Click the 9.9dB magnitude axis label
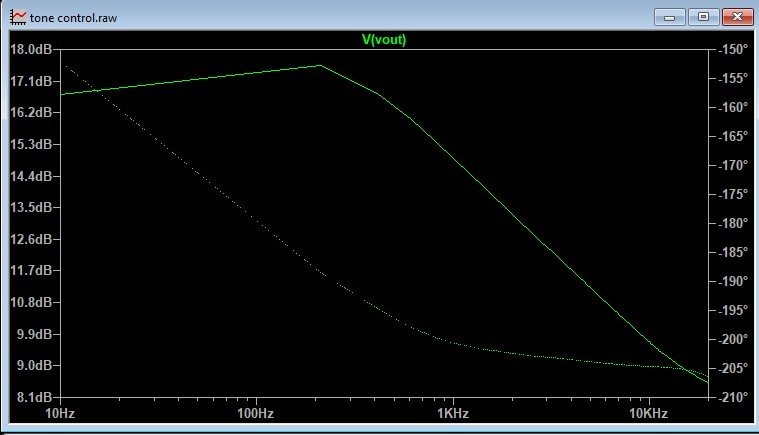The image size is (759, 435). tap(34, 334)
